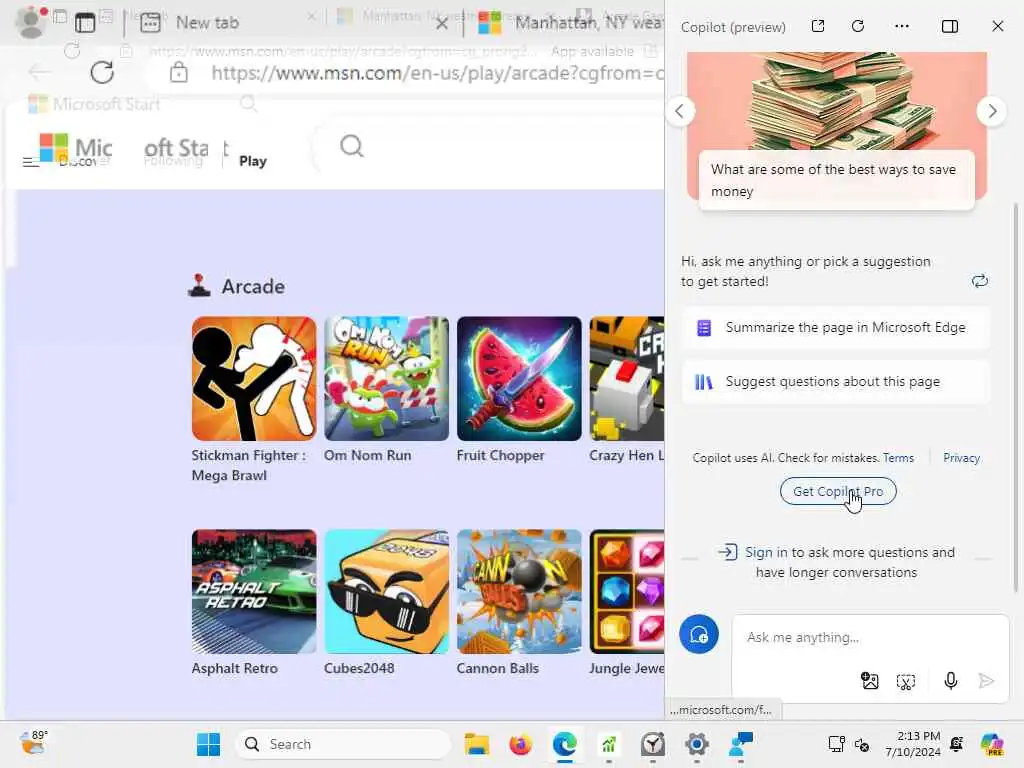Use the microphone for voice input
1024x768 pixels.
(x=951, y=681)
